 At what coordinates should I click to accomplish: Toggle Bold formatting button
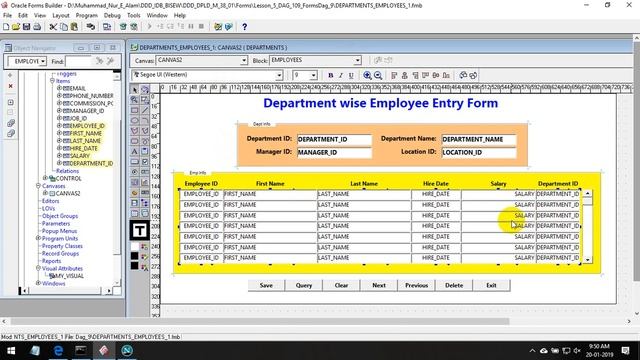point(331,75)
